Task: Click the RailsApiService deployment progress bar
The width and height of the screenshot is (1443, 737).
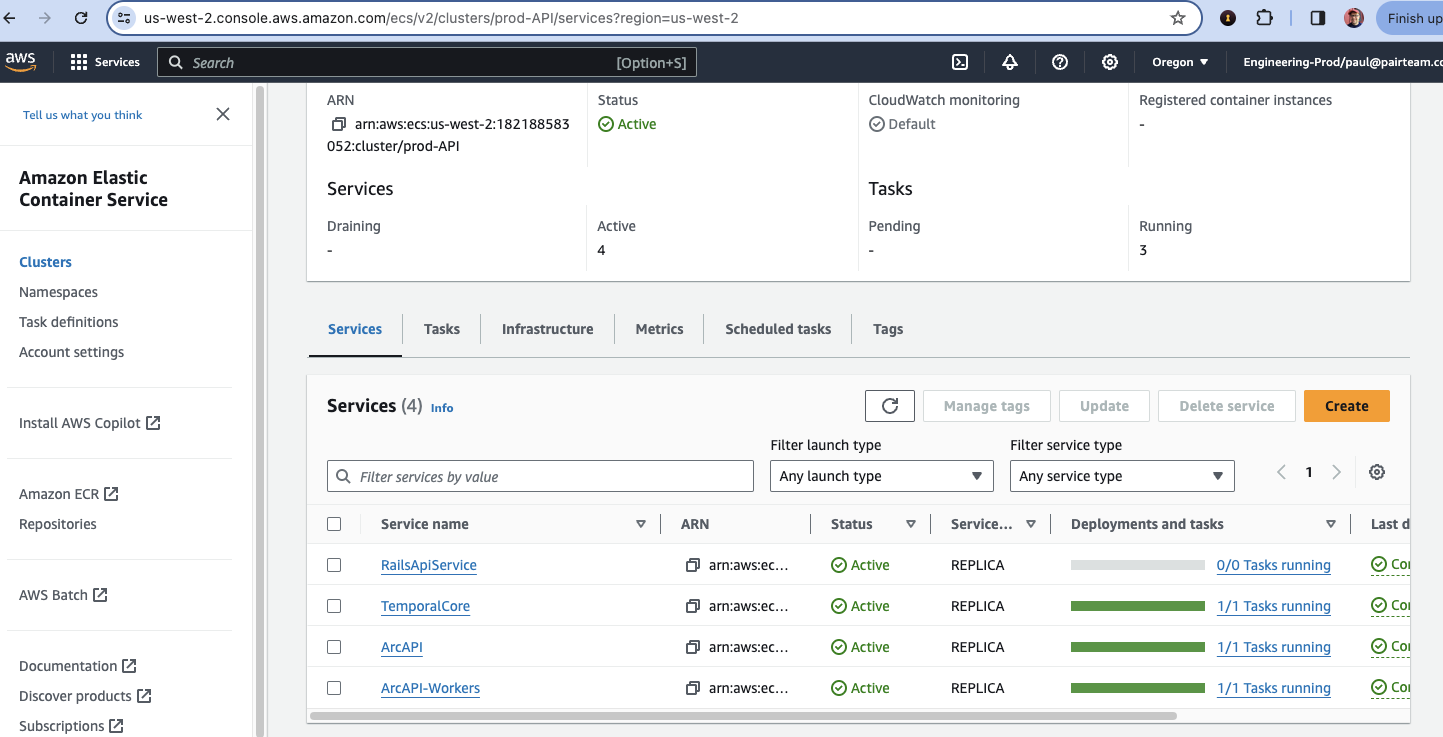Action: [1138, 565]
